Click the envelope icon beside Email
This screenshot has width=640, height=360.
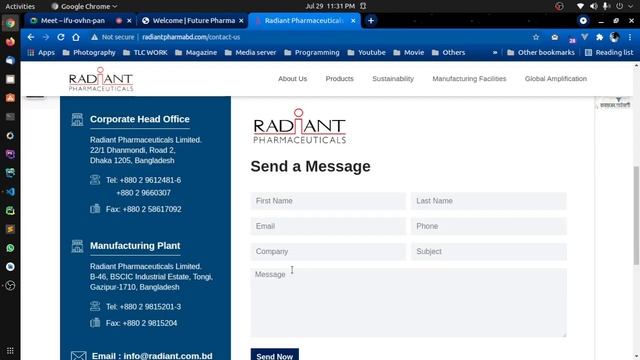[x=78, y=356]
